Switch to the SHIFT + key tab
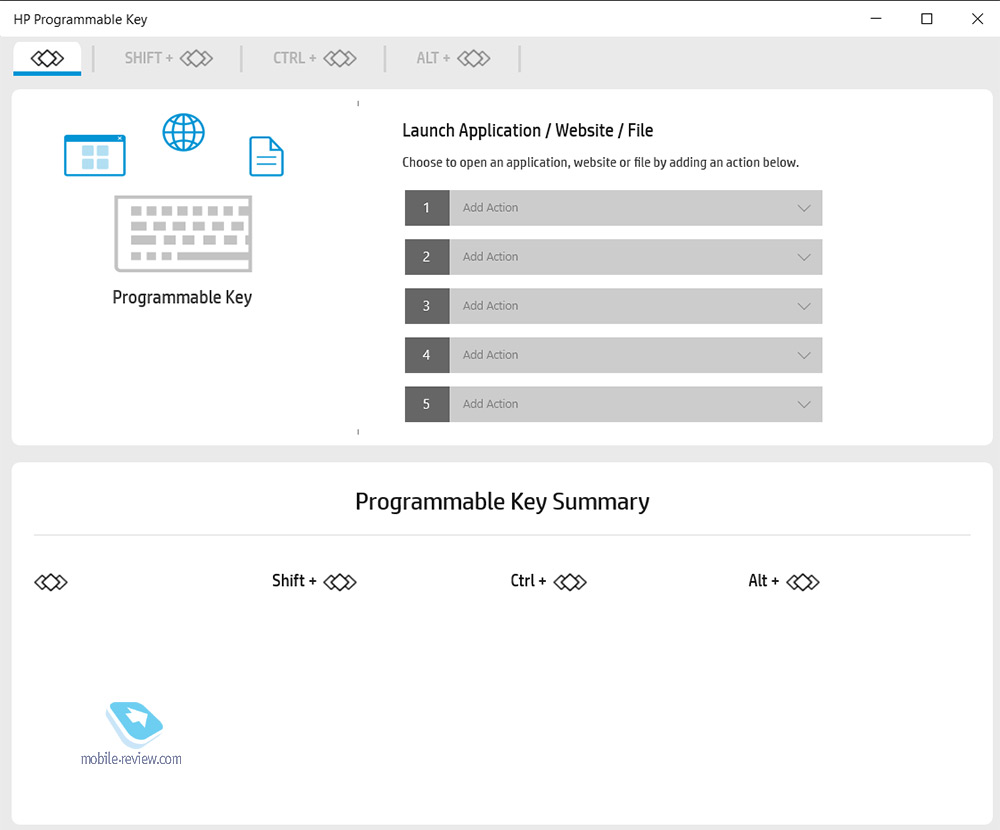 point(168,59)
